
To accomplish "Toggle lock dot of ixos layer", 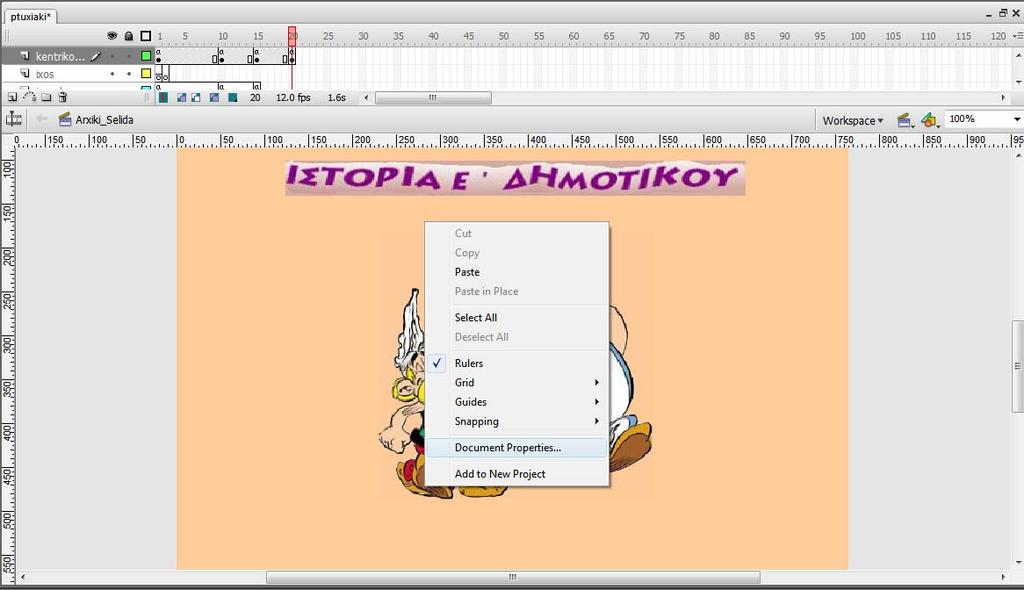I will coord(129,74).
